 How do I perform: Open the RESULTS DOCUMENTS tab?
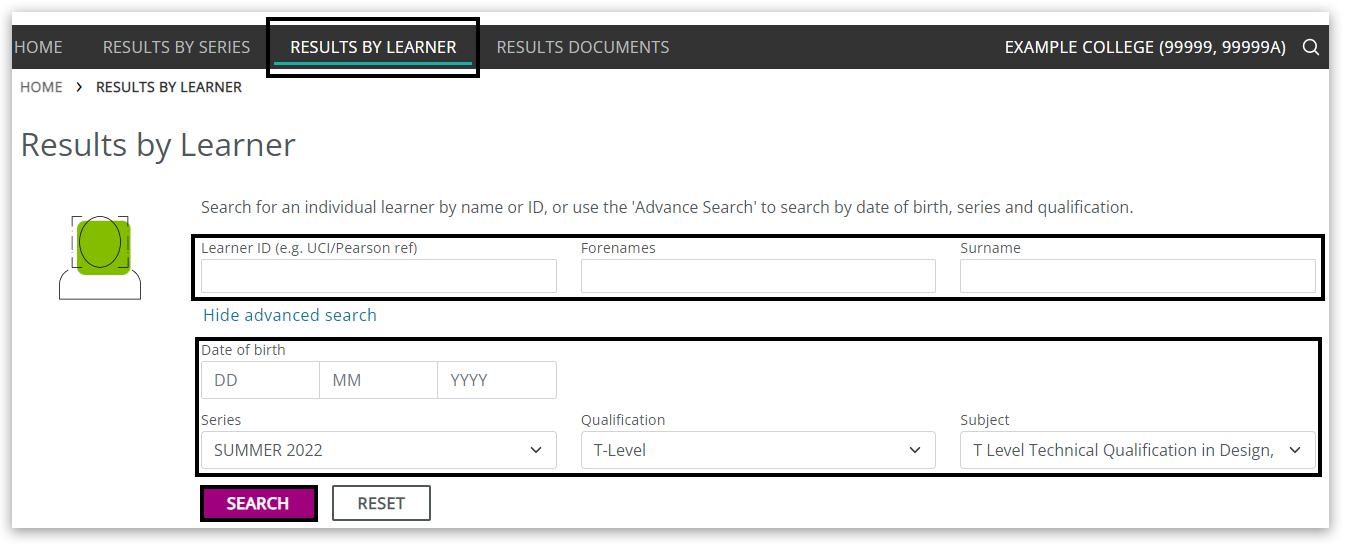click(x=583, y=47)
